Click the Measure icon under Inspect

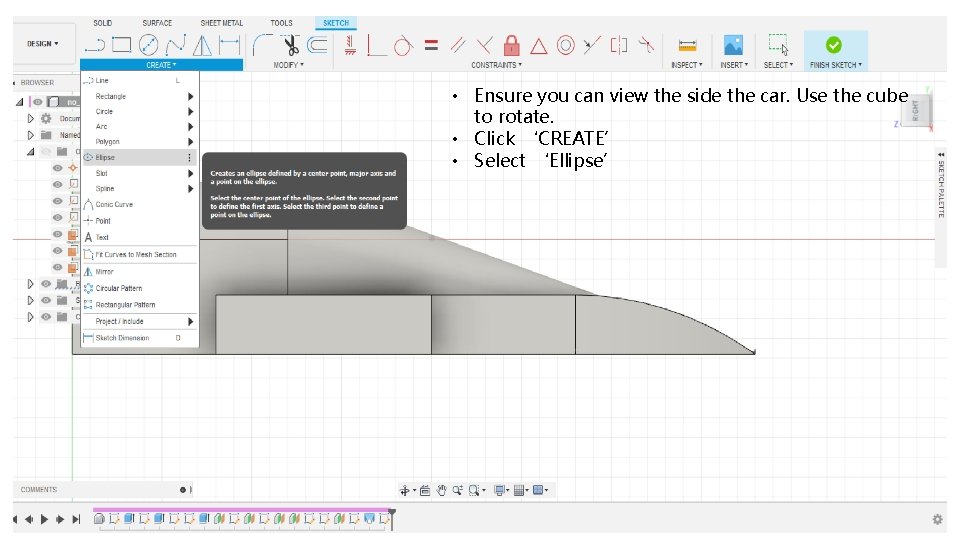coord(687,45)
